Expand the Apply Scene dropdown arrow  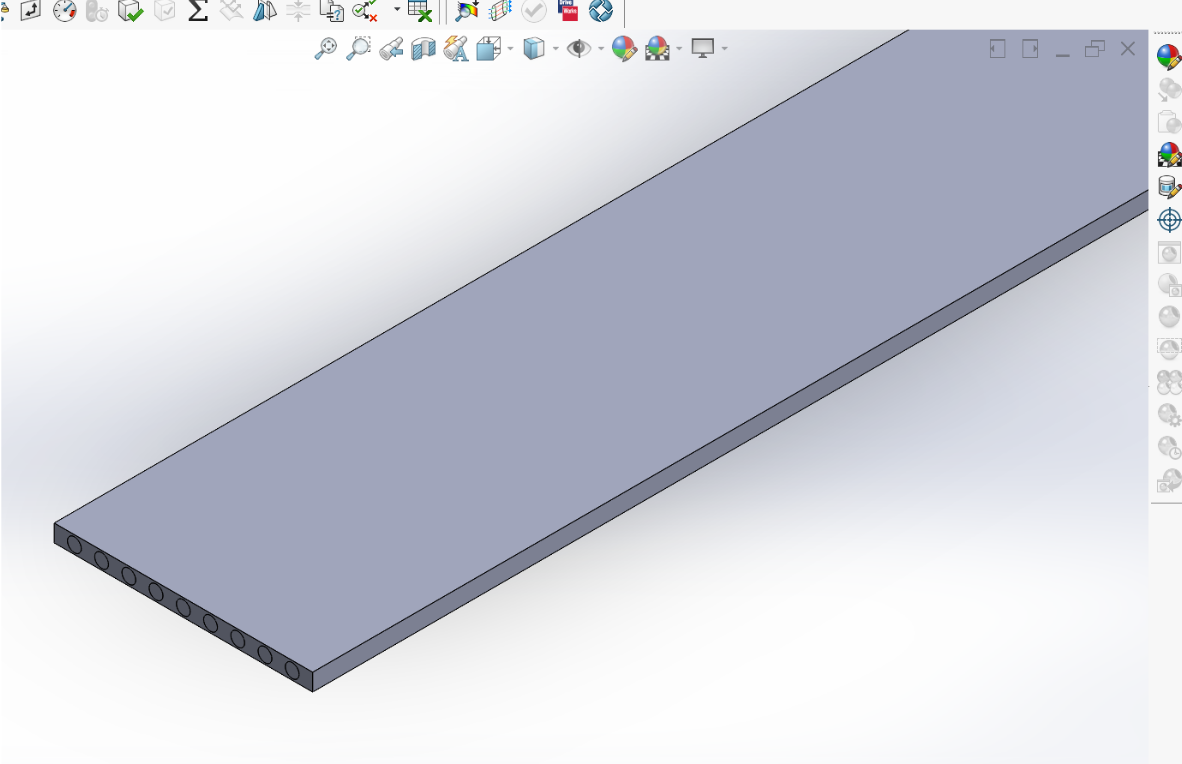pos(679,49)
